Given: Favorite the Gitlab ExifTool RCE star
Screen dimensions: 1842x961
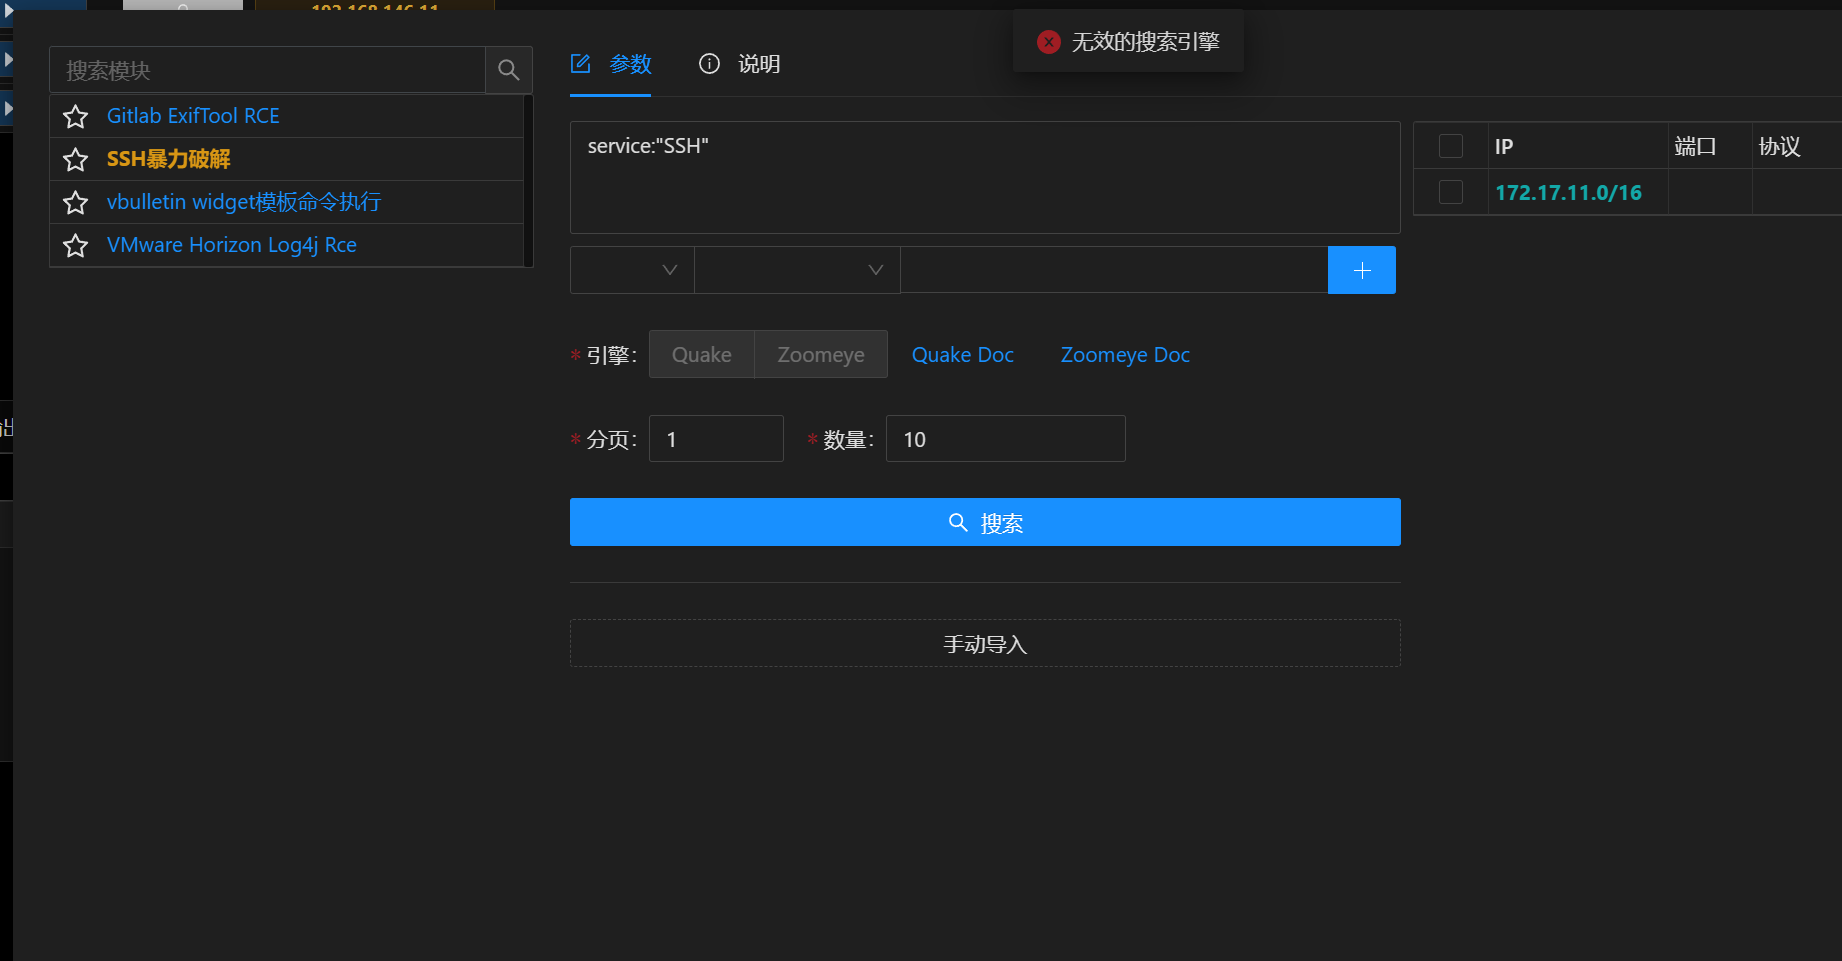Looking at the screenshot, I should [x=75, y=117].
